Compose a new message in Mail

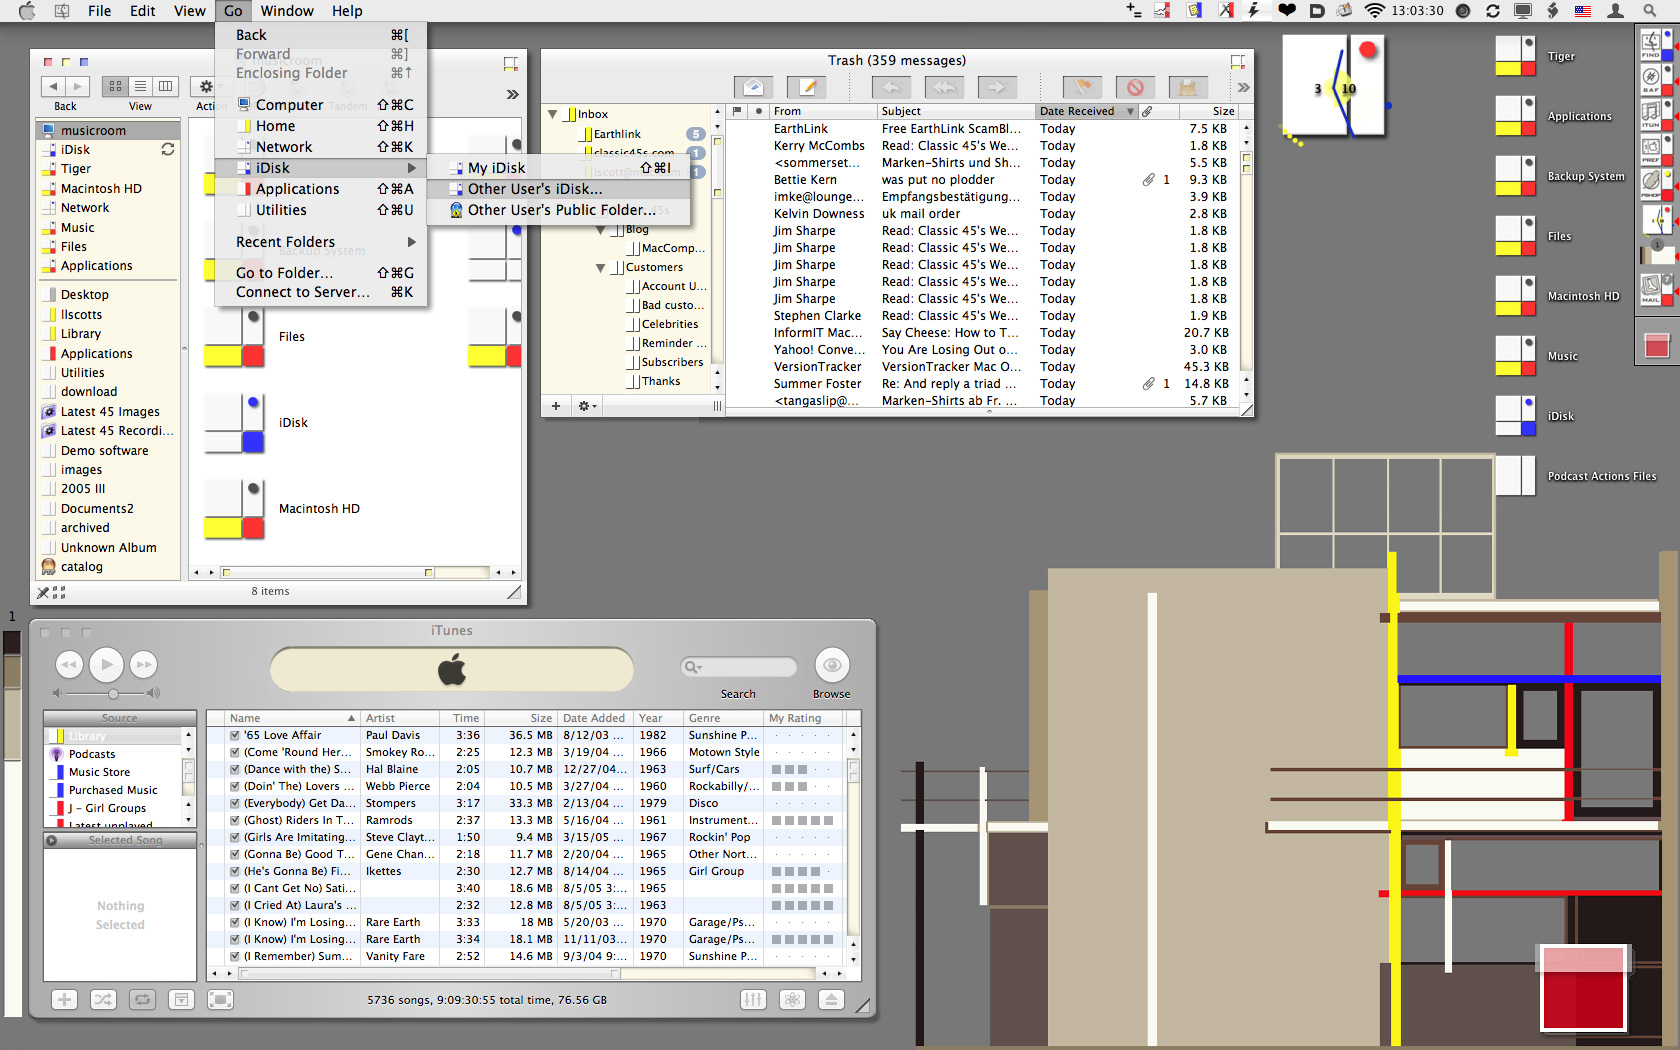[x=807, y=88]
